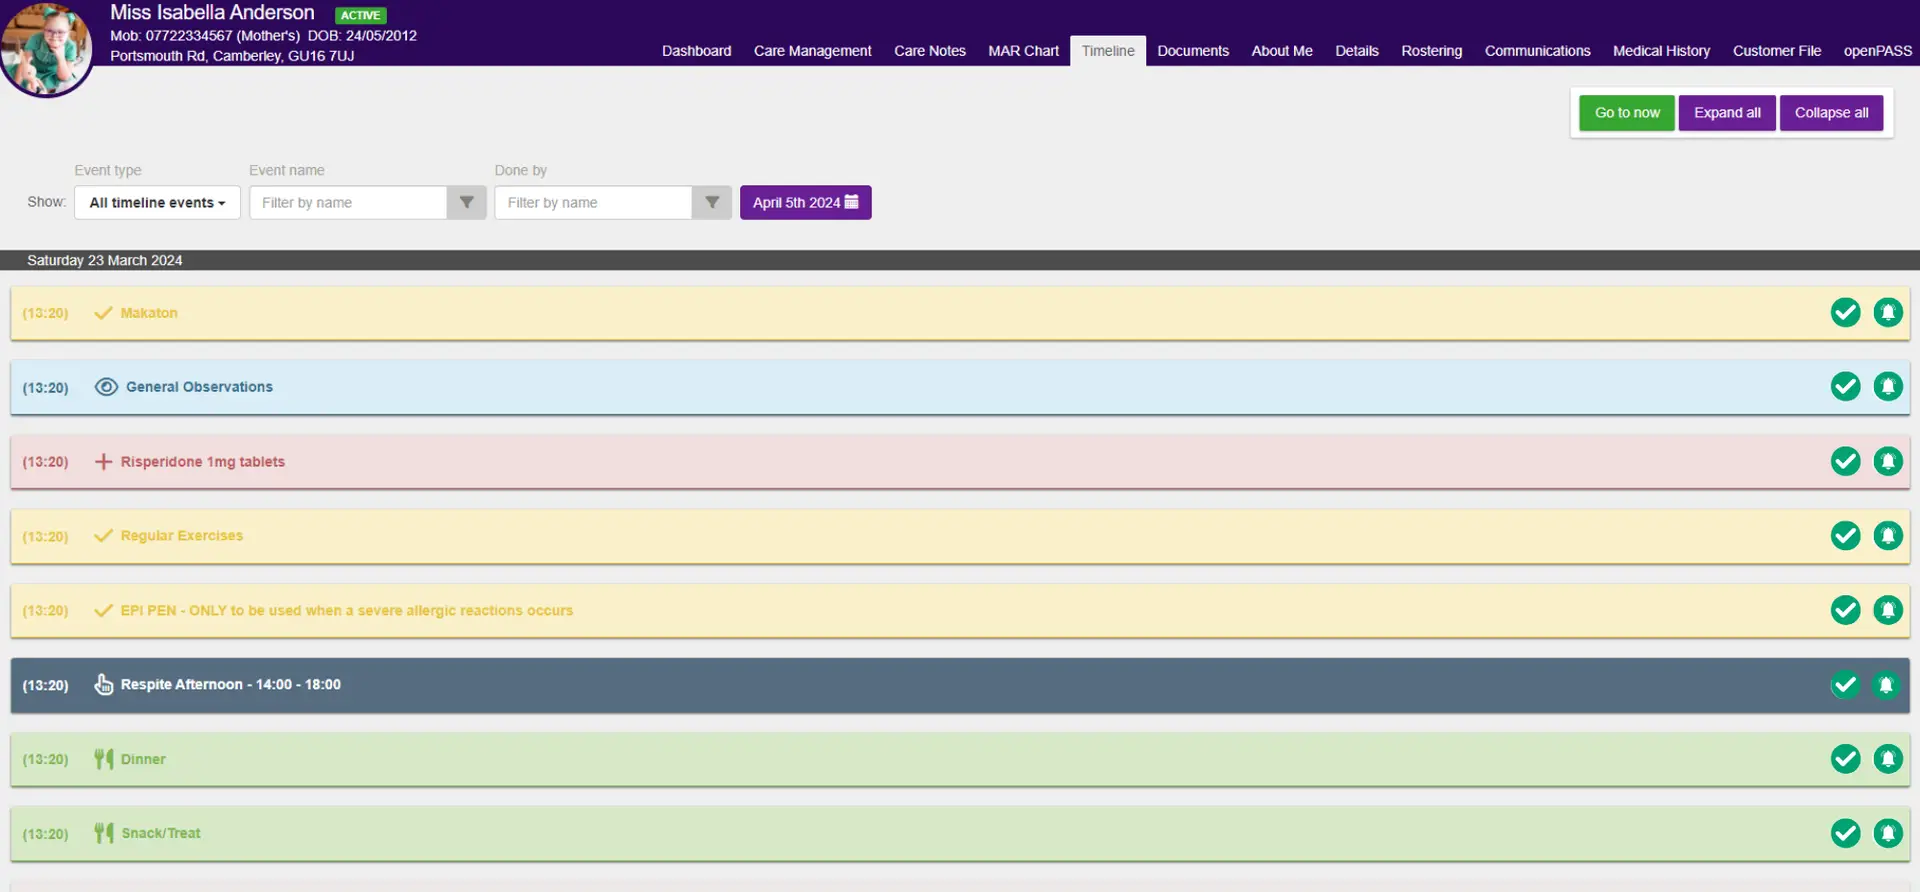Click the Collapse all button
Viewport: 1920px width, 892px height.
(1831, 113)
